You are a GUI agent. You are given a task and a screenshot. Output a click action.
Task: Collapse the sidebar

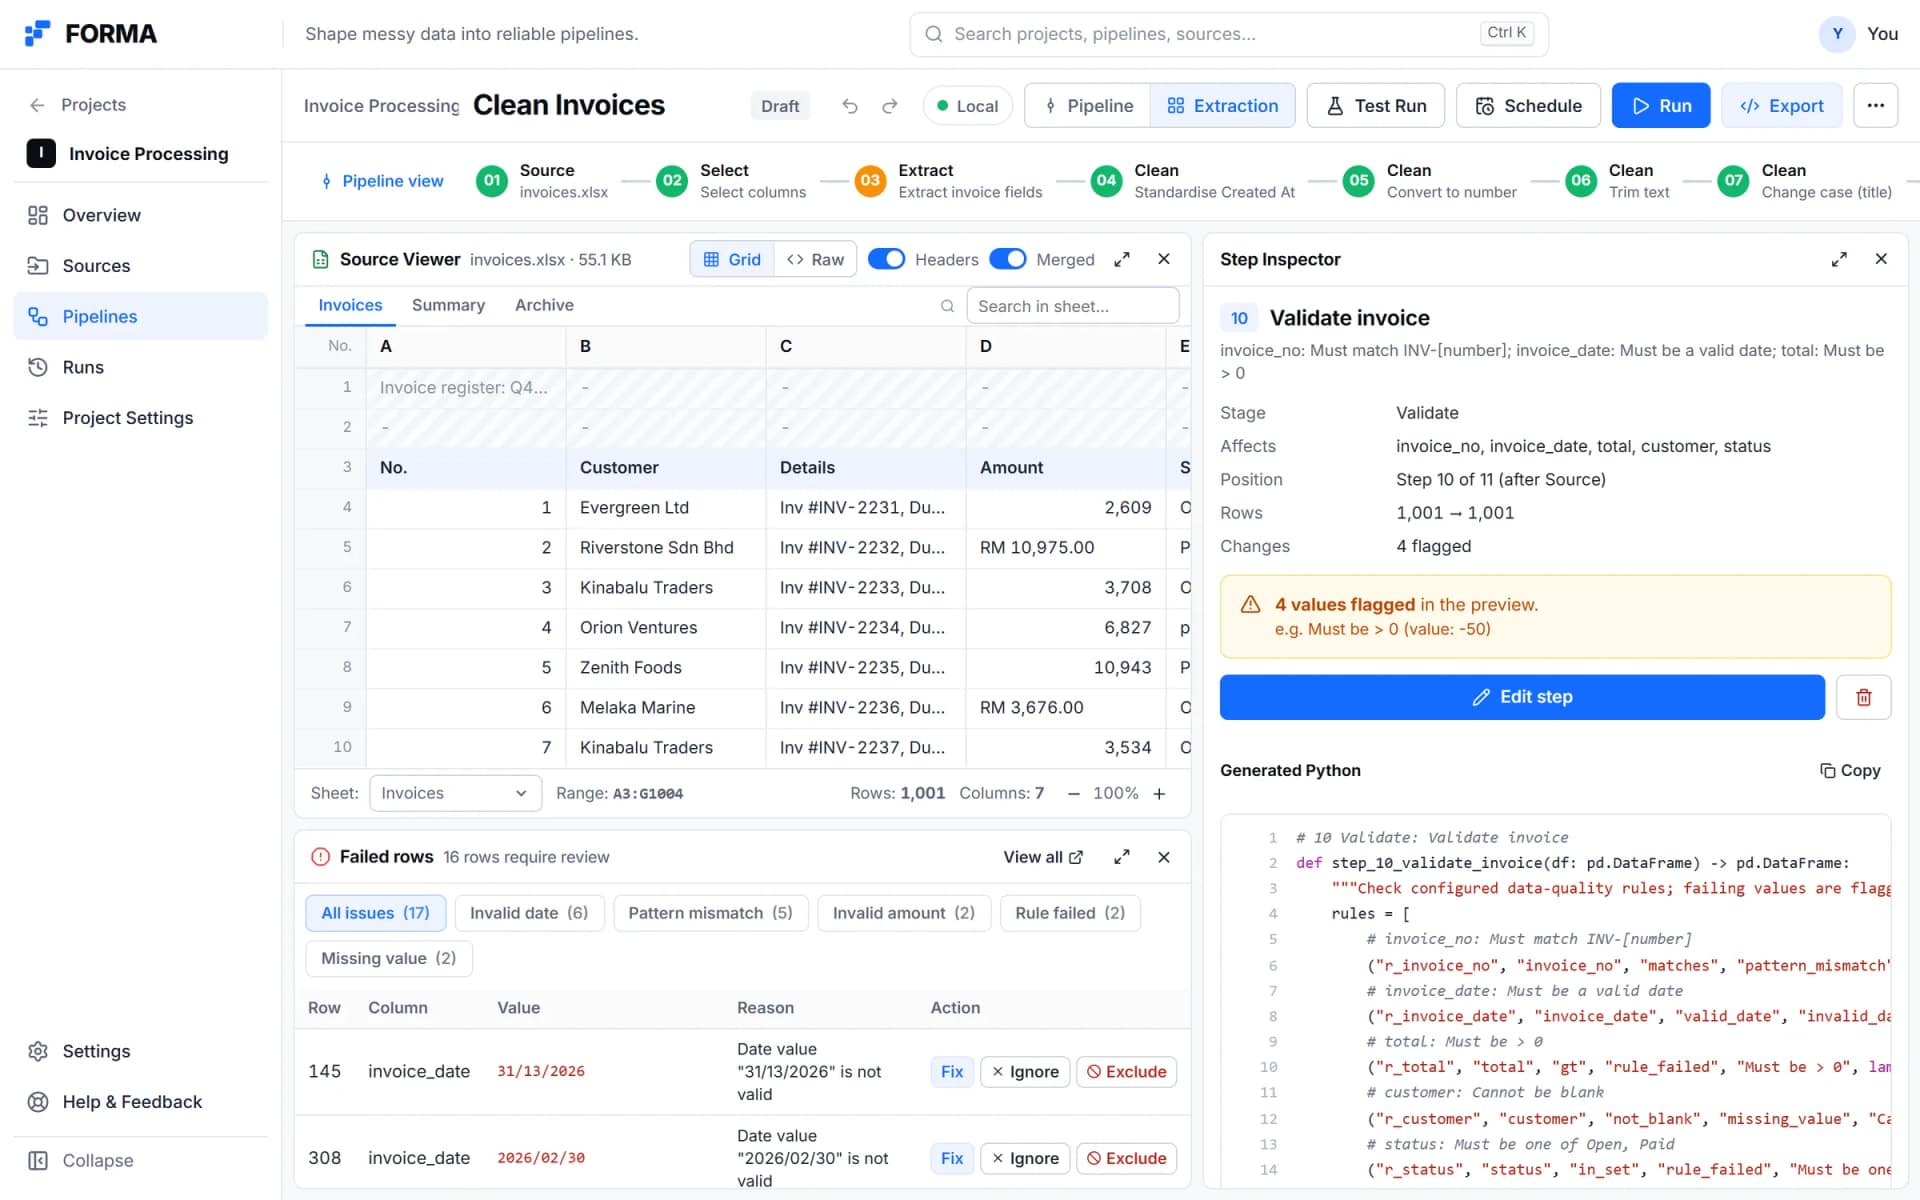point(140,1160)
